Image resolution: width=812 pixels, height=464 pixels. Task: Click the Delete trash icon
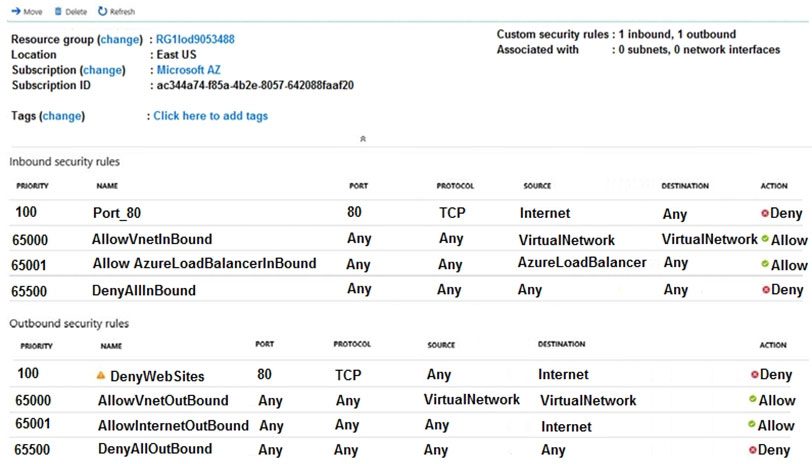point(58,11)
